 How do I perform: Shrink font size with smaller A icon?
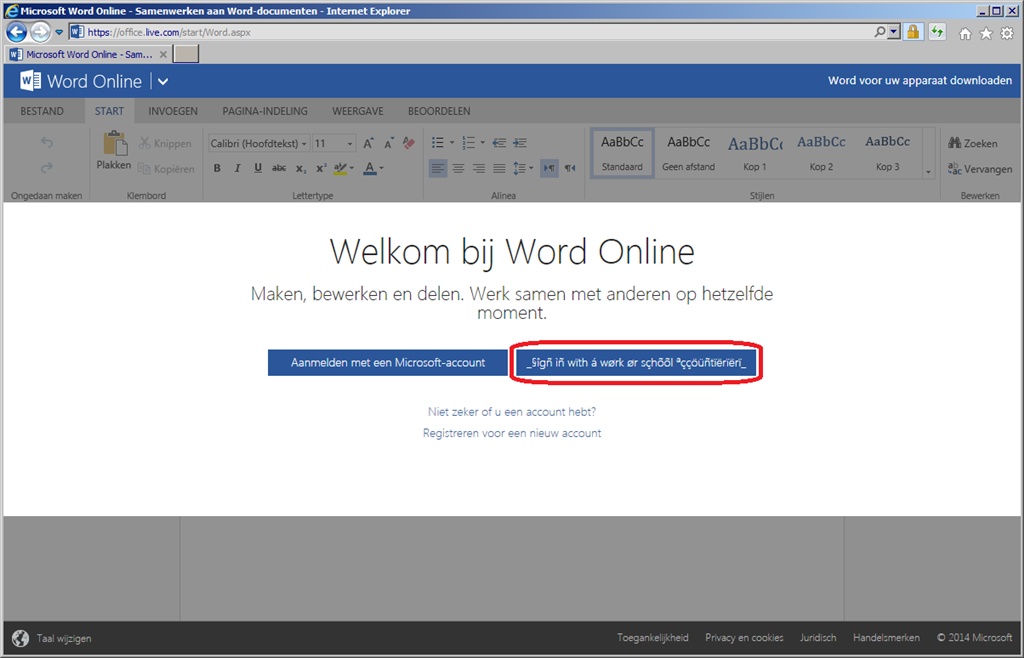[x=389, y=143]
